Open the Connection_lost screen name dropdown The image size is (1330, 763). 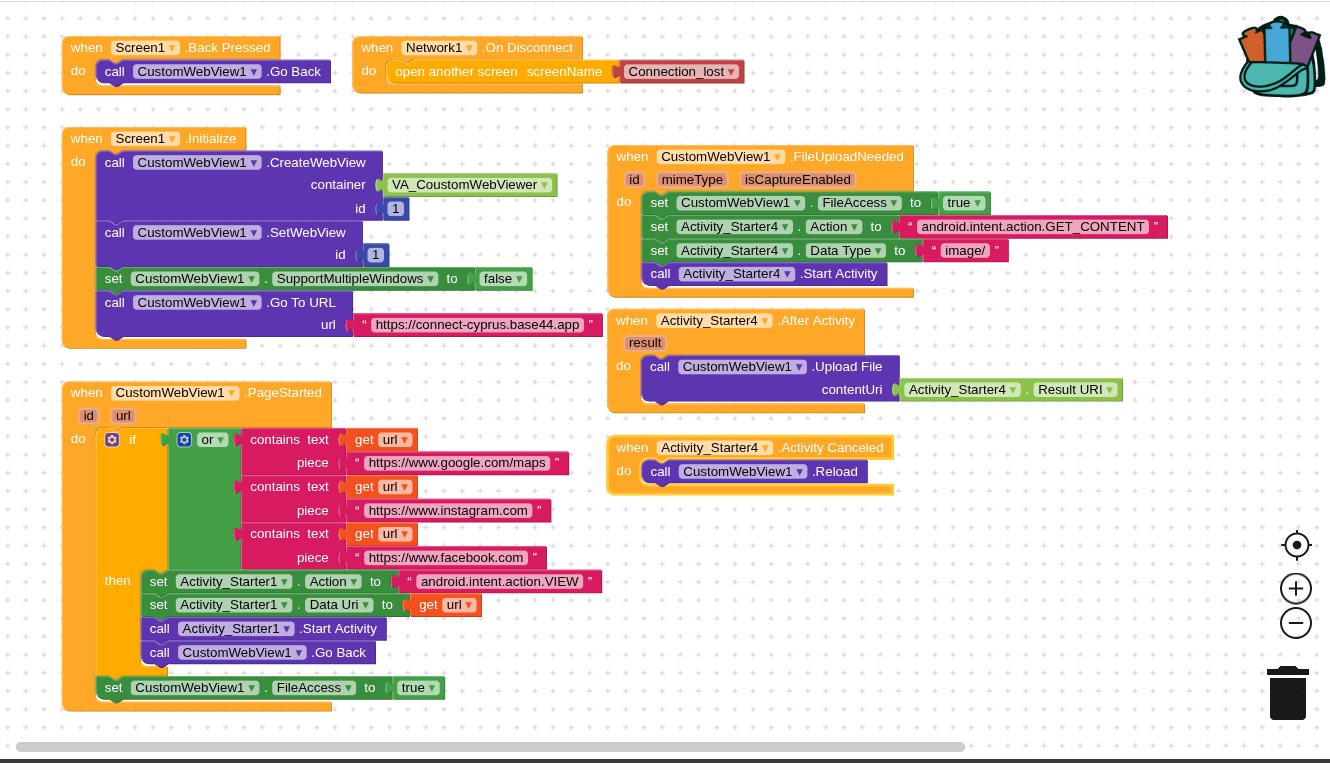(x=733, y=72)
